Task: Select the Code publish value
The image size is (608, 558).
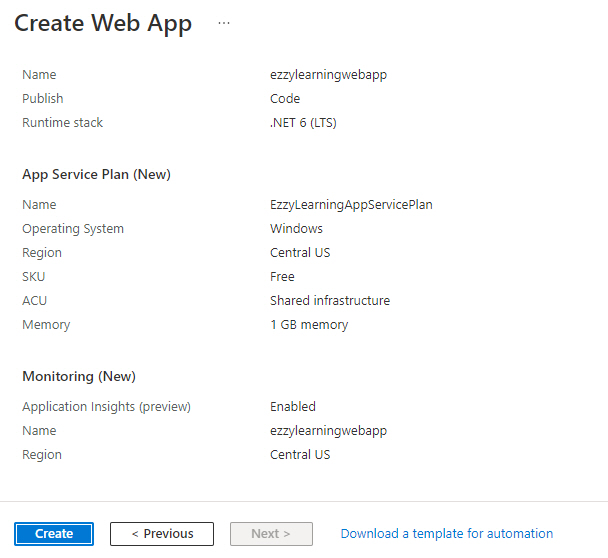Action: click(285, 98)
